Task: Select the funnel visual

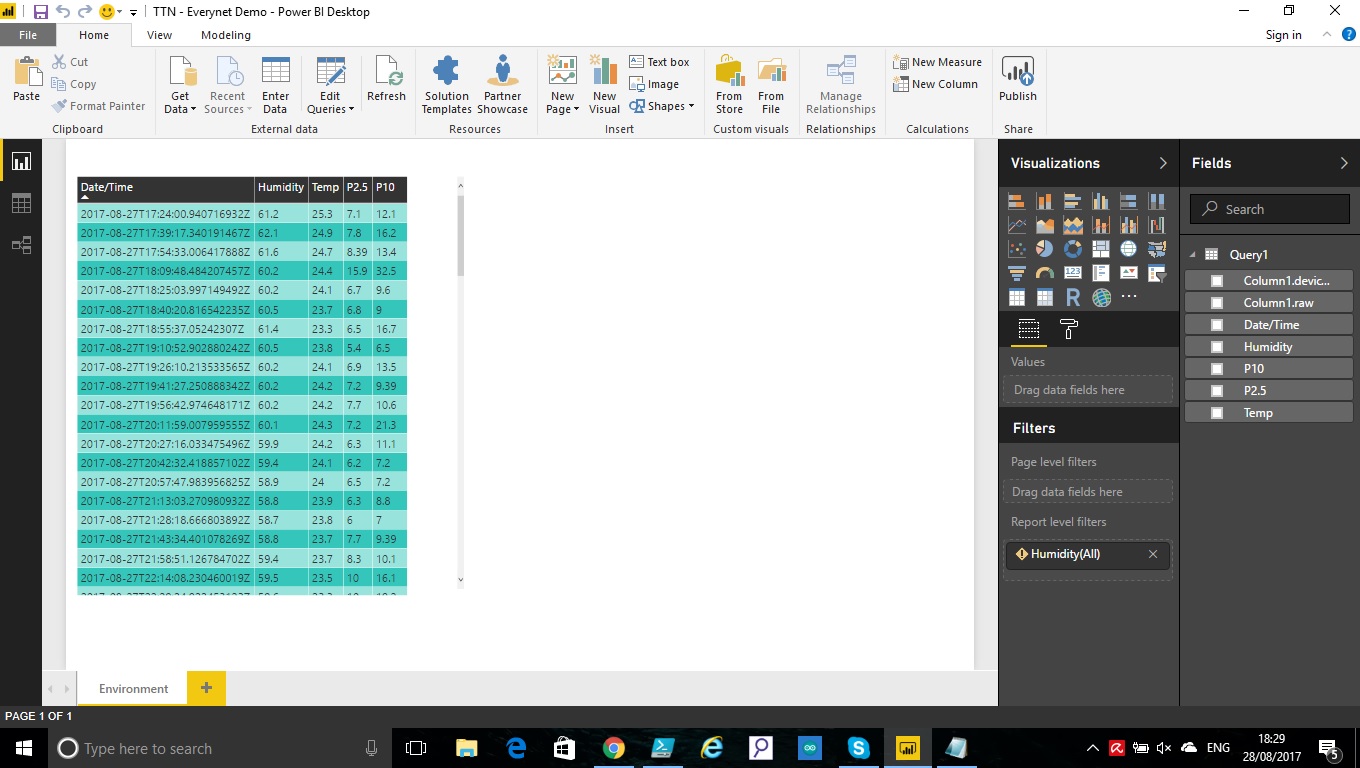Action: pos(1017,273)
